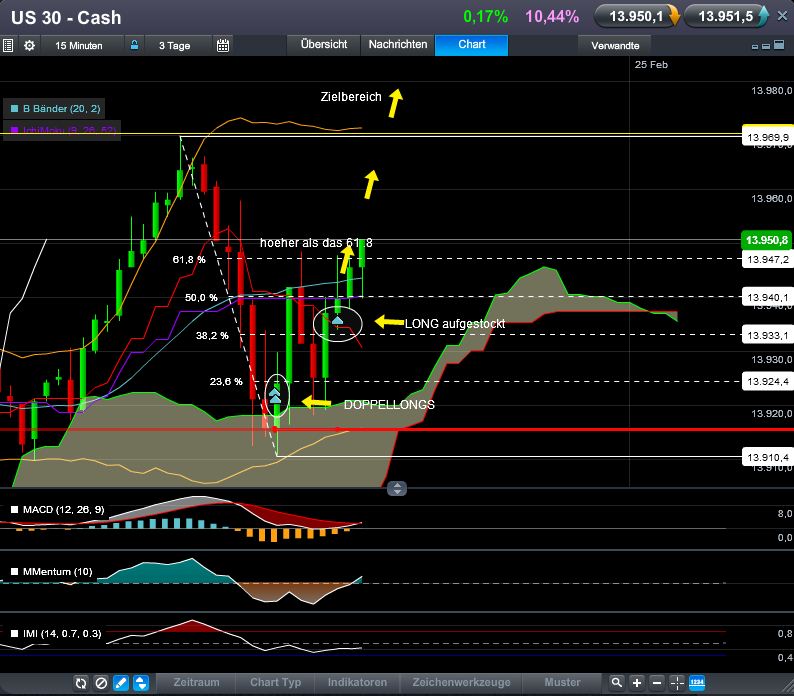The image size is (794, 696).
Task: Zoom out with the minus icon
Action: [657, 683]
